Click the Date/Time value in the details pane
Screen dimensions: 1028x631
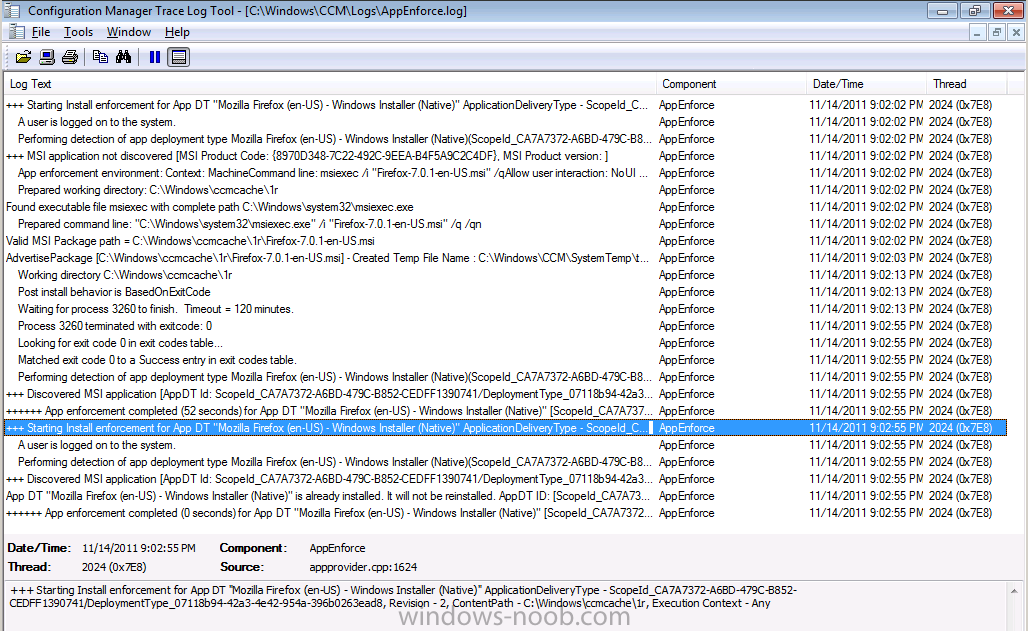tap(139, 548)
